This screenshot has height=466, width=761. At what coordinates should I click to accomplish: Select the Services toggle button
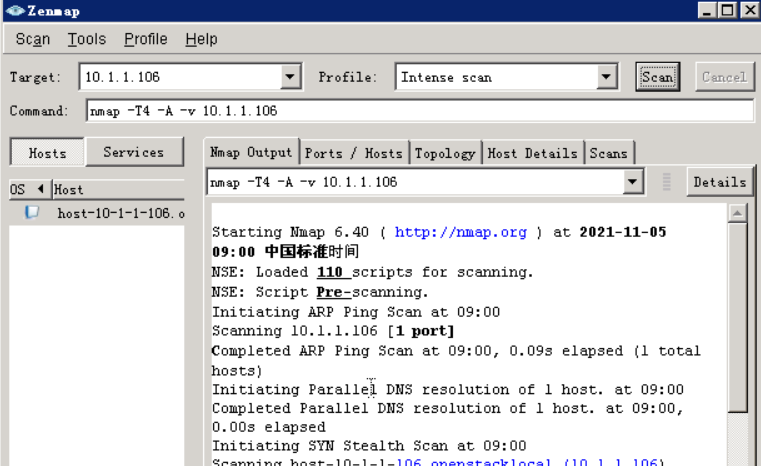tap(134, 152)
